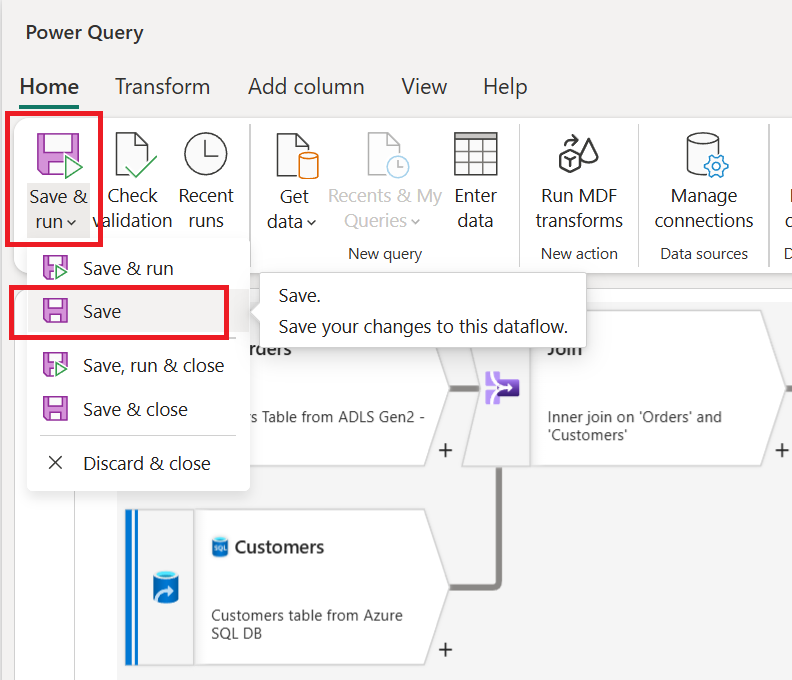792x680 pixels.
Task: Click the Save & run ribbon icon
Action: (59, 156)
